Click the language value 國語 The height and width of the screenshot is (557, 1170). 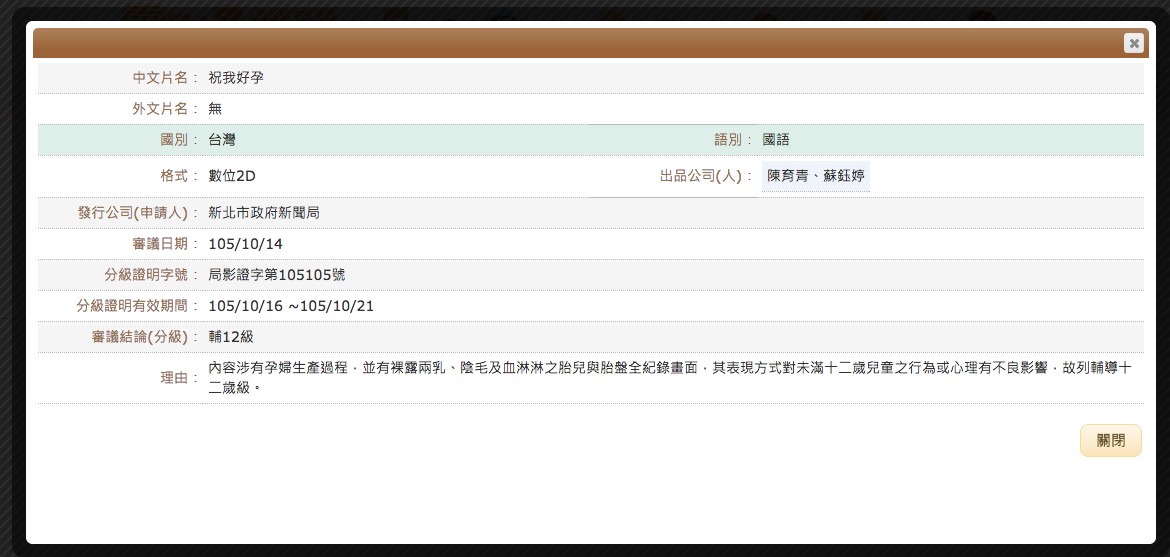coord(776,140)
